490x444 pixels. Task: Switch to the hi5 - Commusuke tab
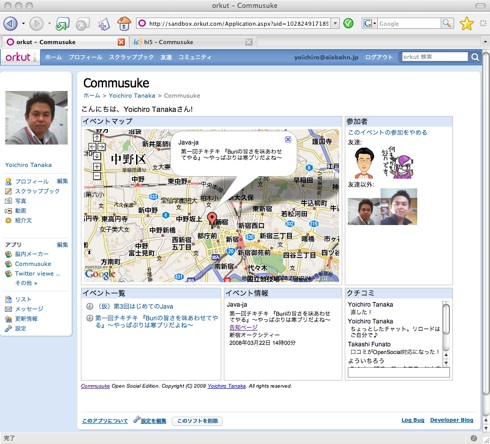tap(192, 42)
